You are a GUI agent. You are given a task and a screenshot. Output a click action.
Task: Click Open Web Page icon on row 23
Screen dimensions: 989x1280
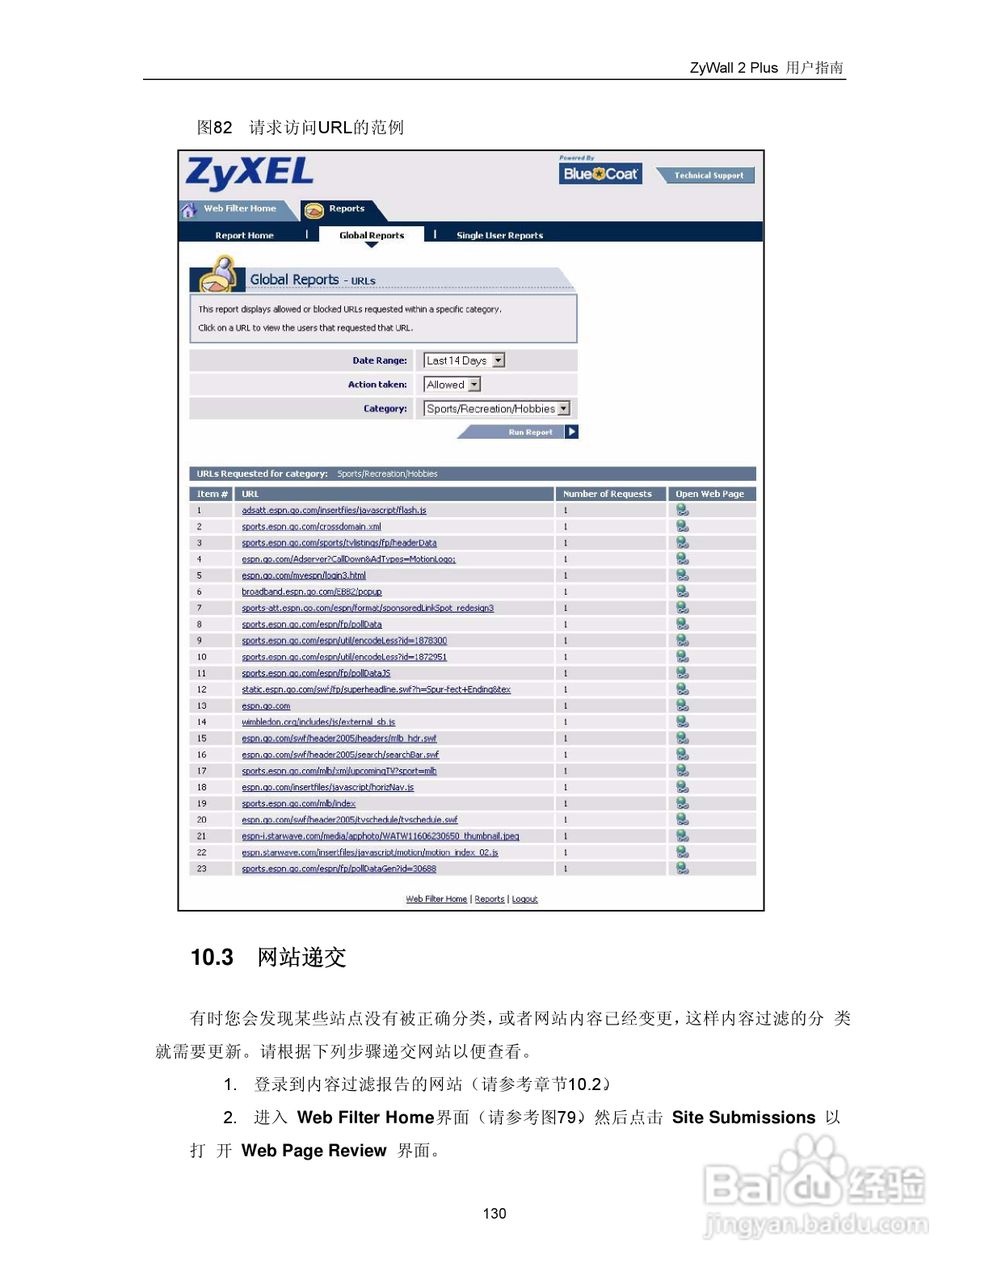(682, 868)
